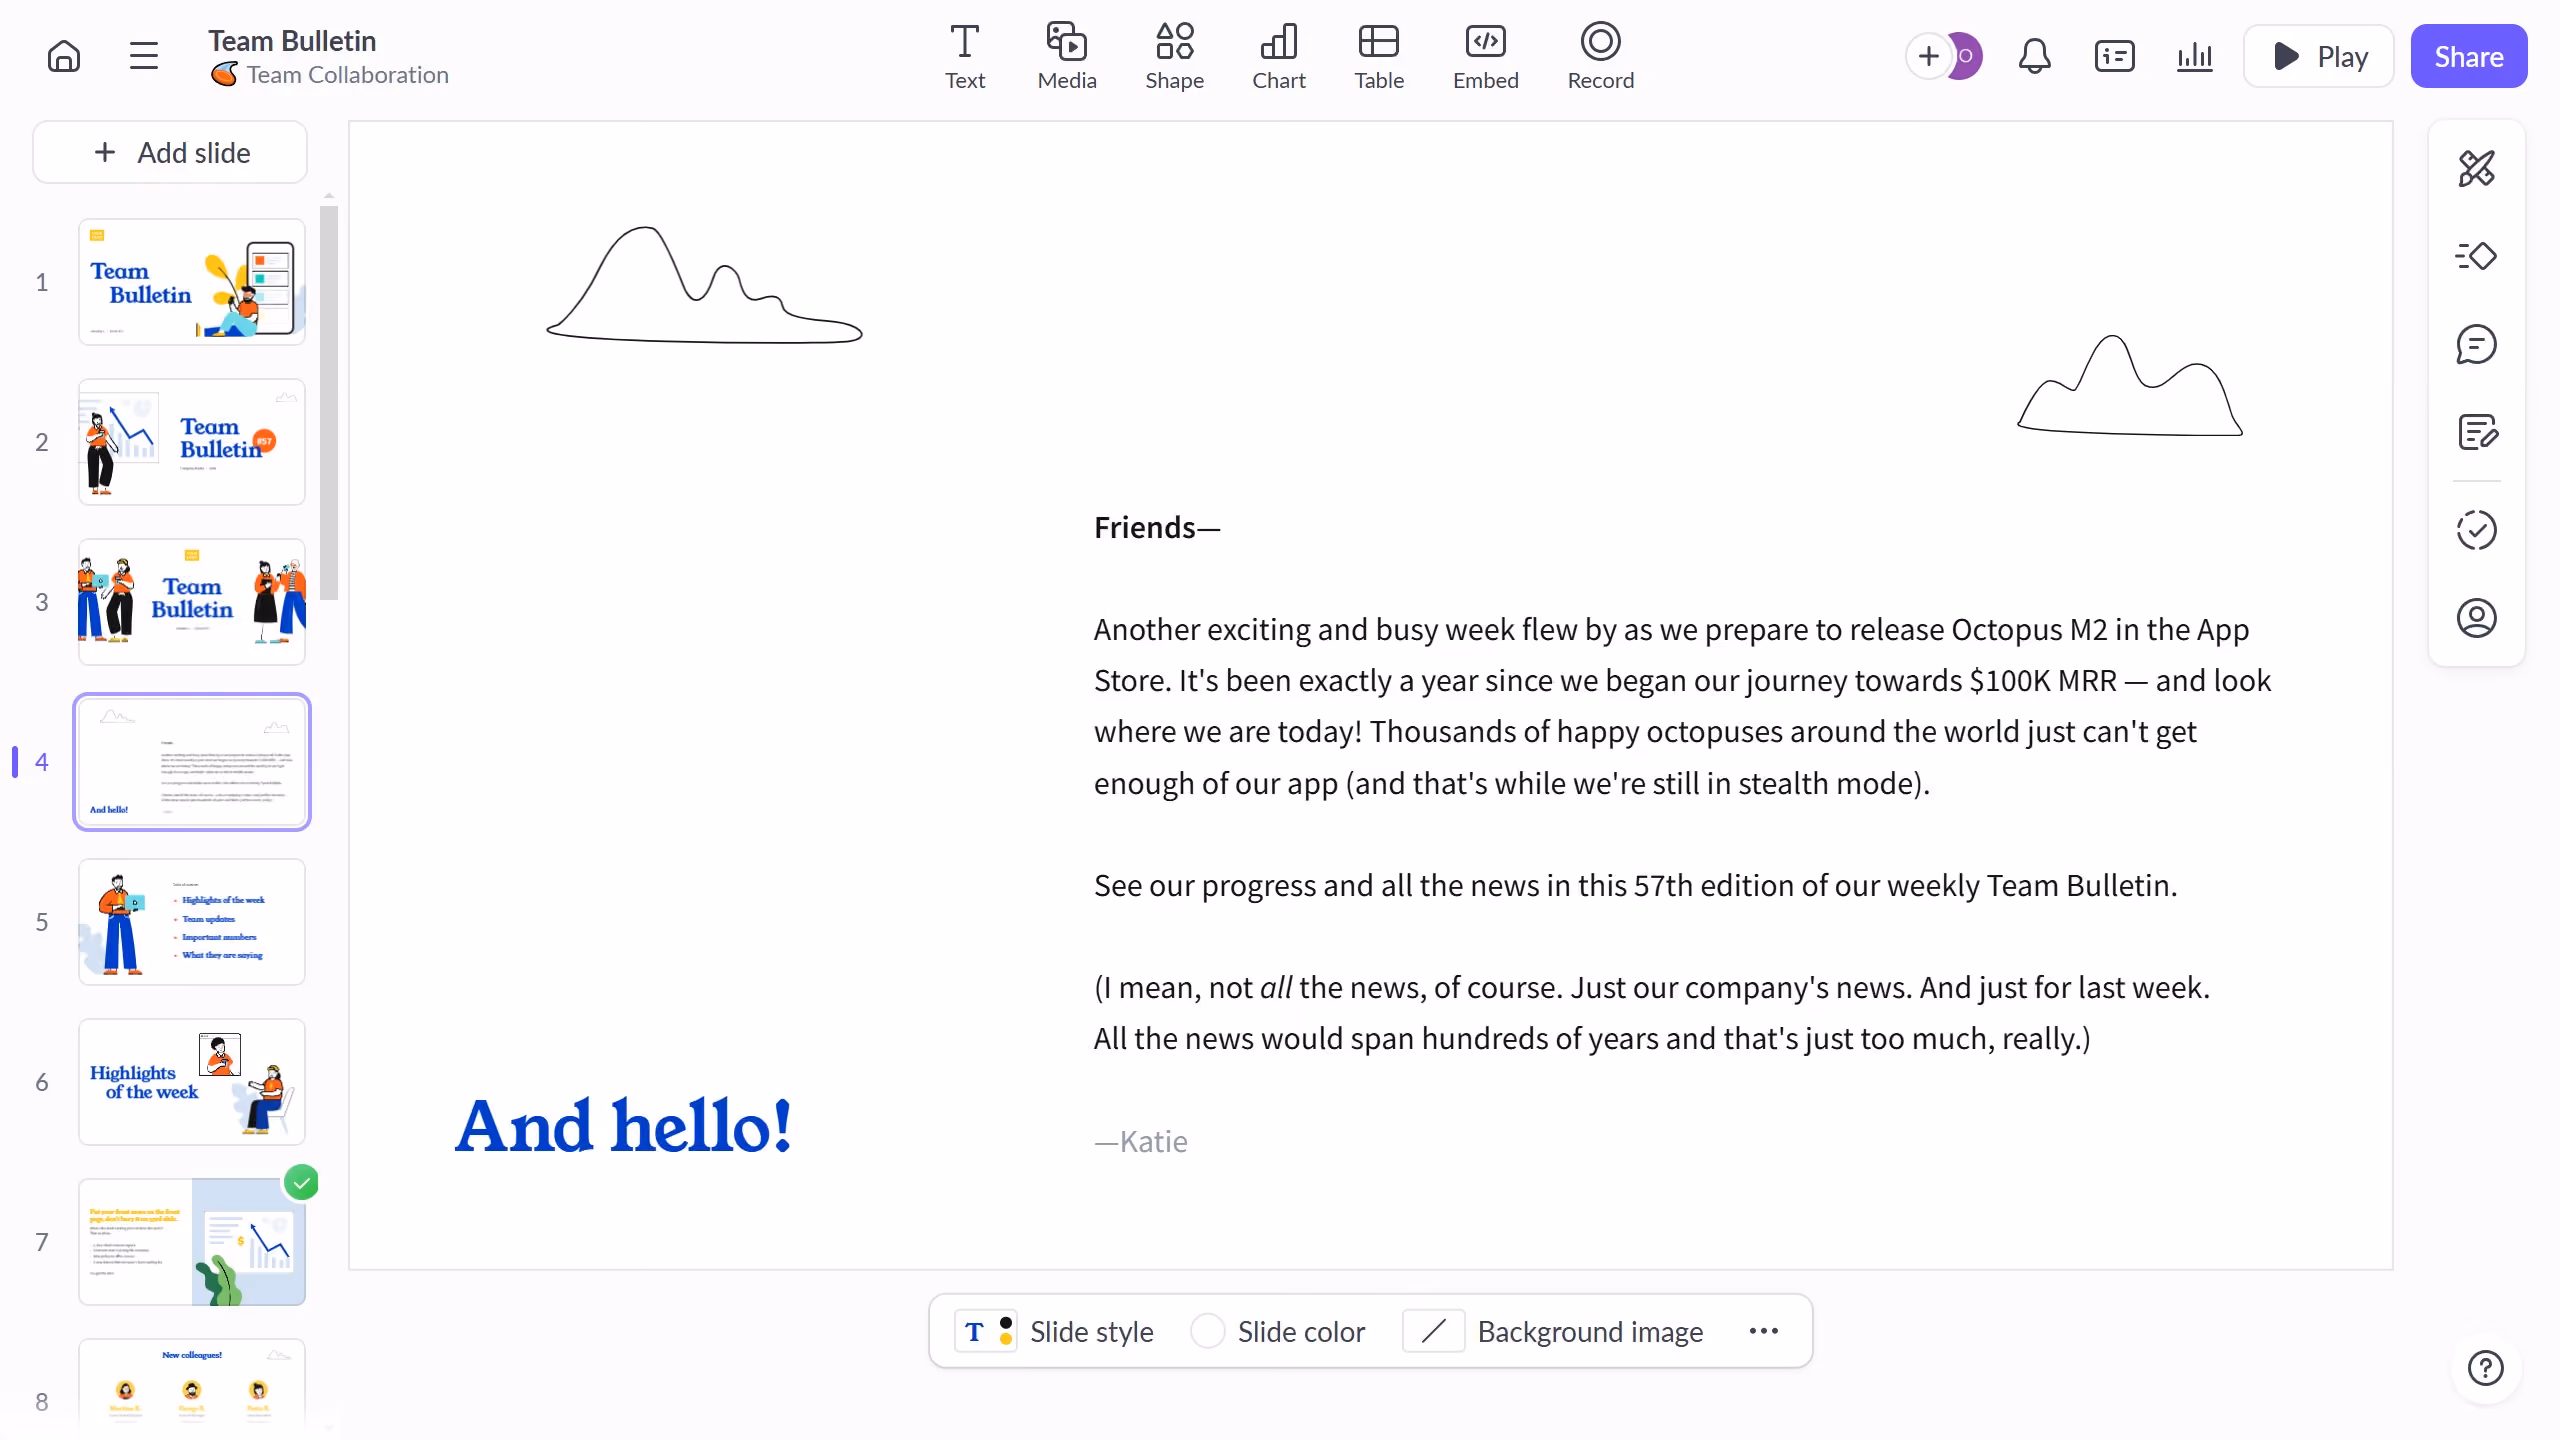2560x1440 pixels.
Task: Select slide 1 thumbnail
Action: (x=192, y=282)
